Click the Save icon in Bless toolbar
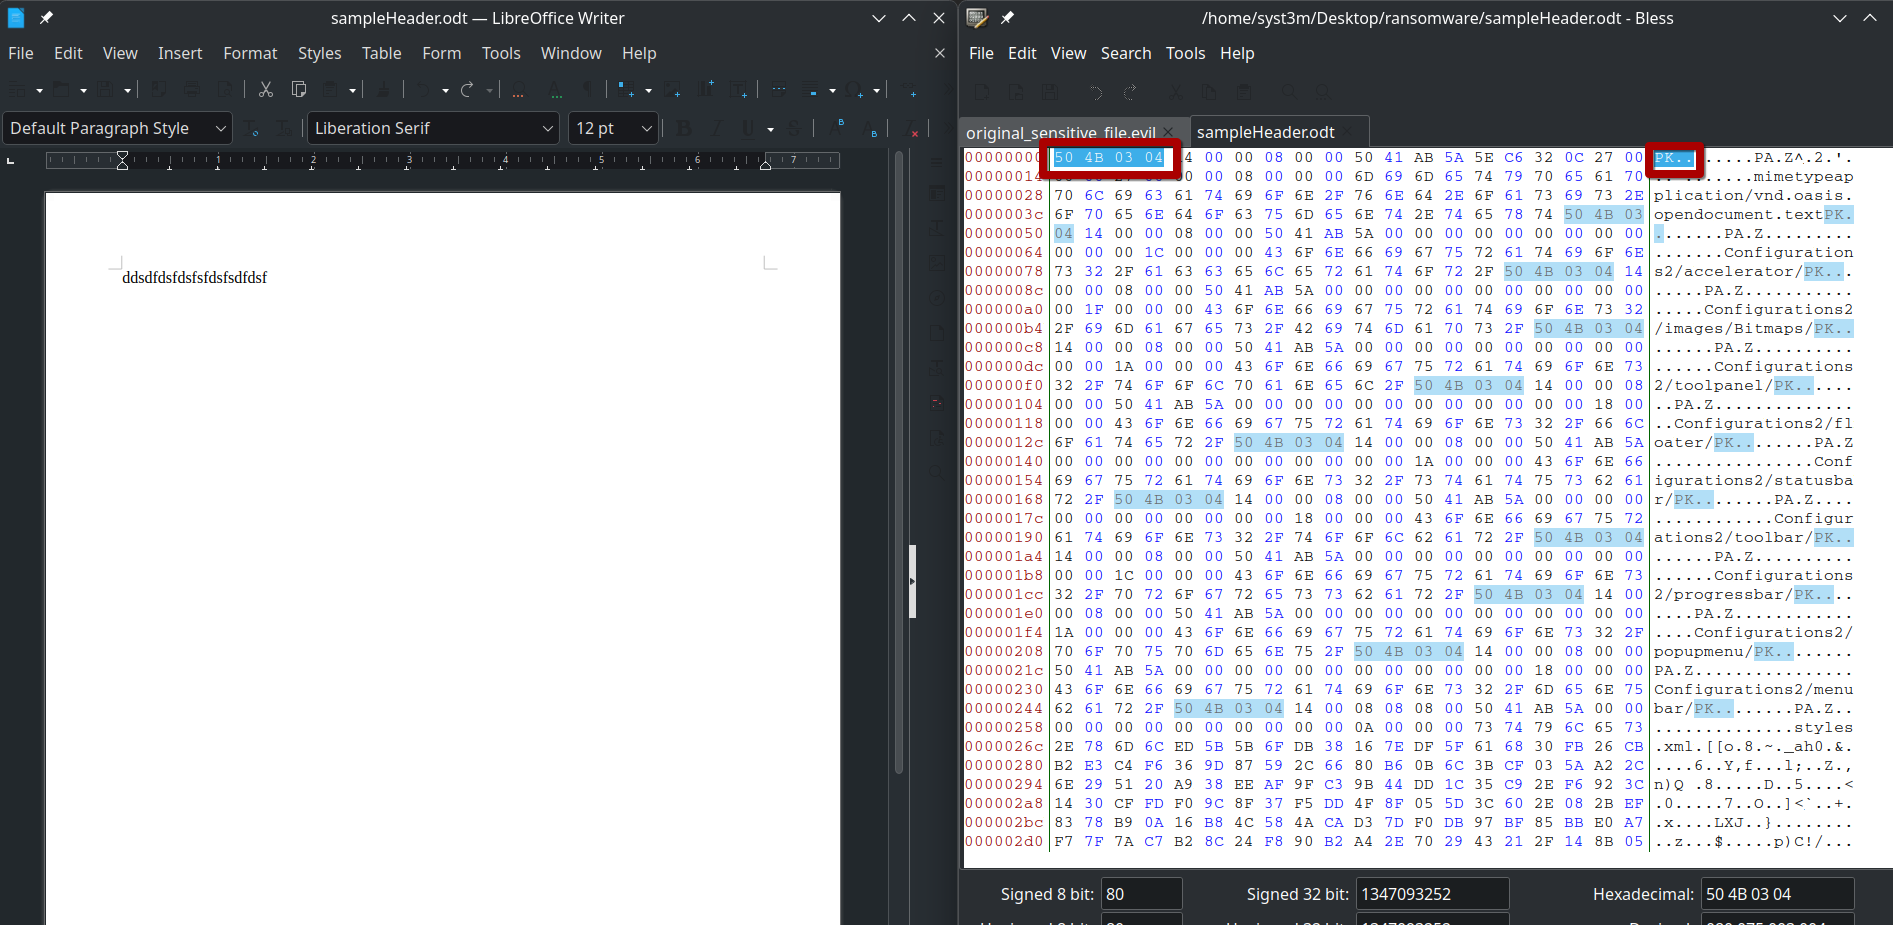 click(1049, 92)
